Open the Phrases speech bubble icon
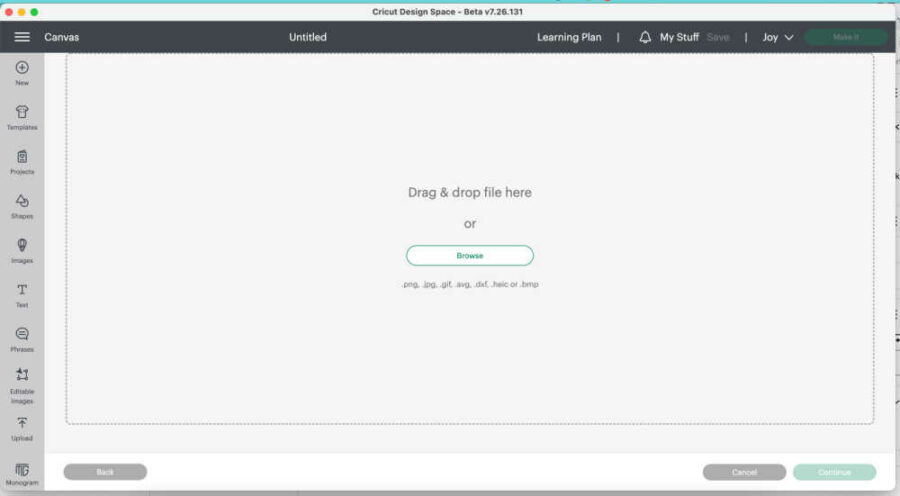The image size is (900, 496). coord(22,335)
